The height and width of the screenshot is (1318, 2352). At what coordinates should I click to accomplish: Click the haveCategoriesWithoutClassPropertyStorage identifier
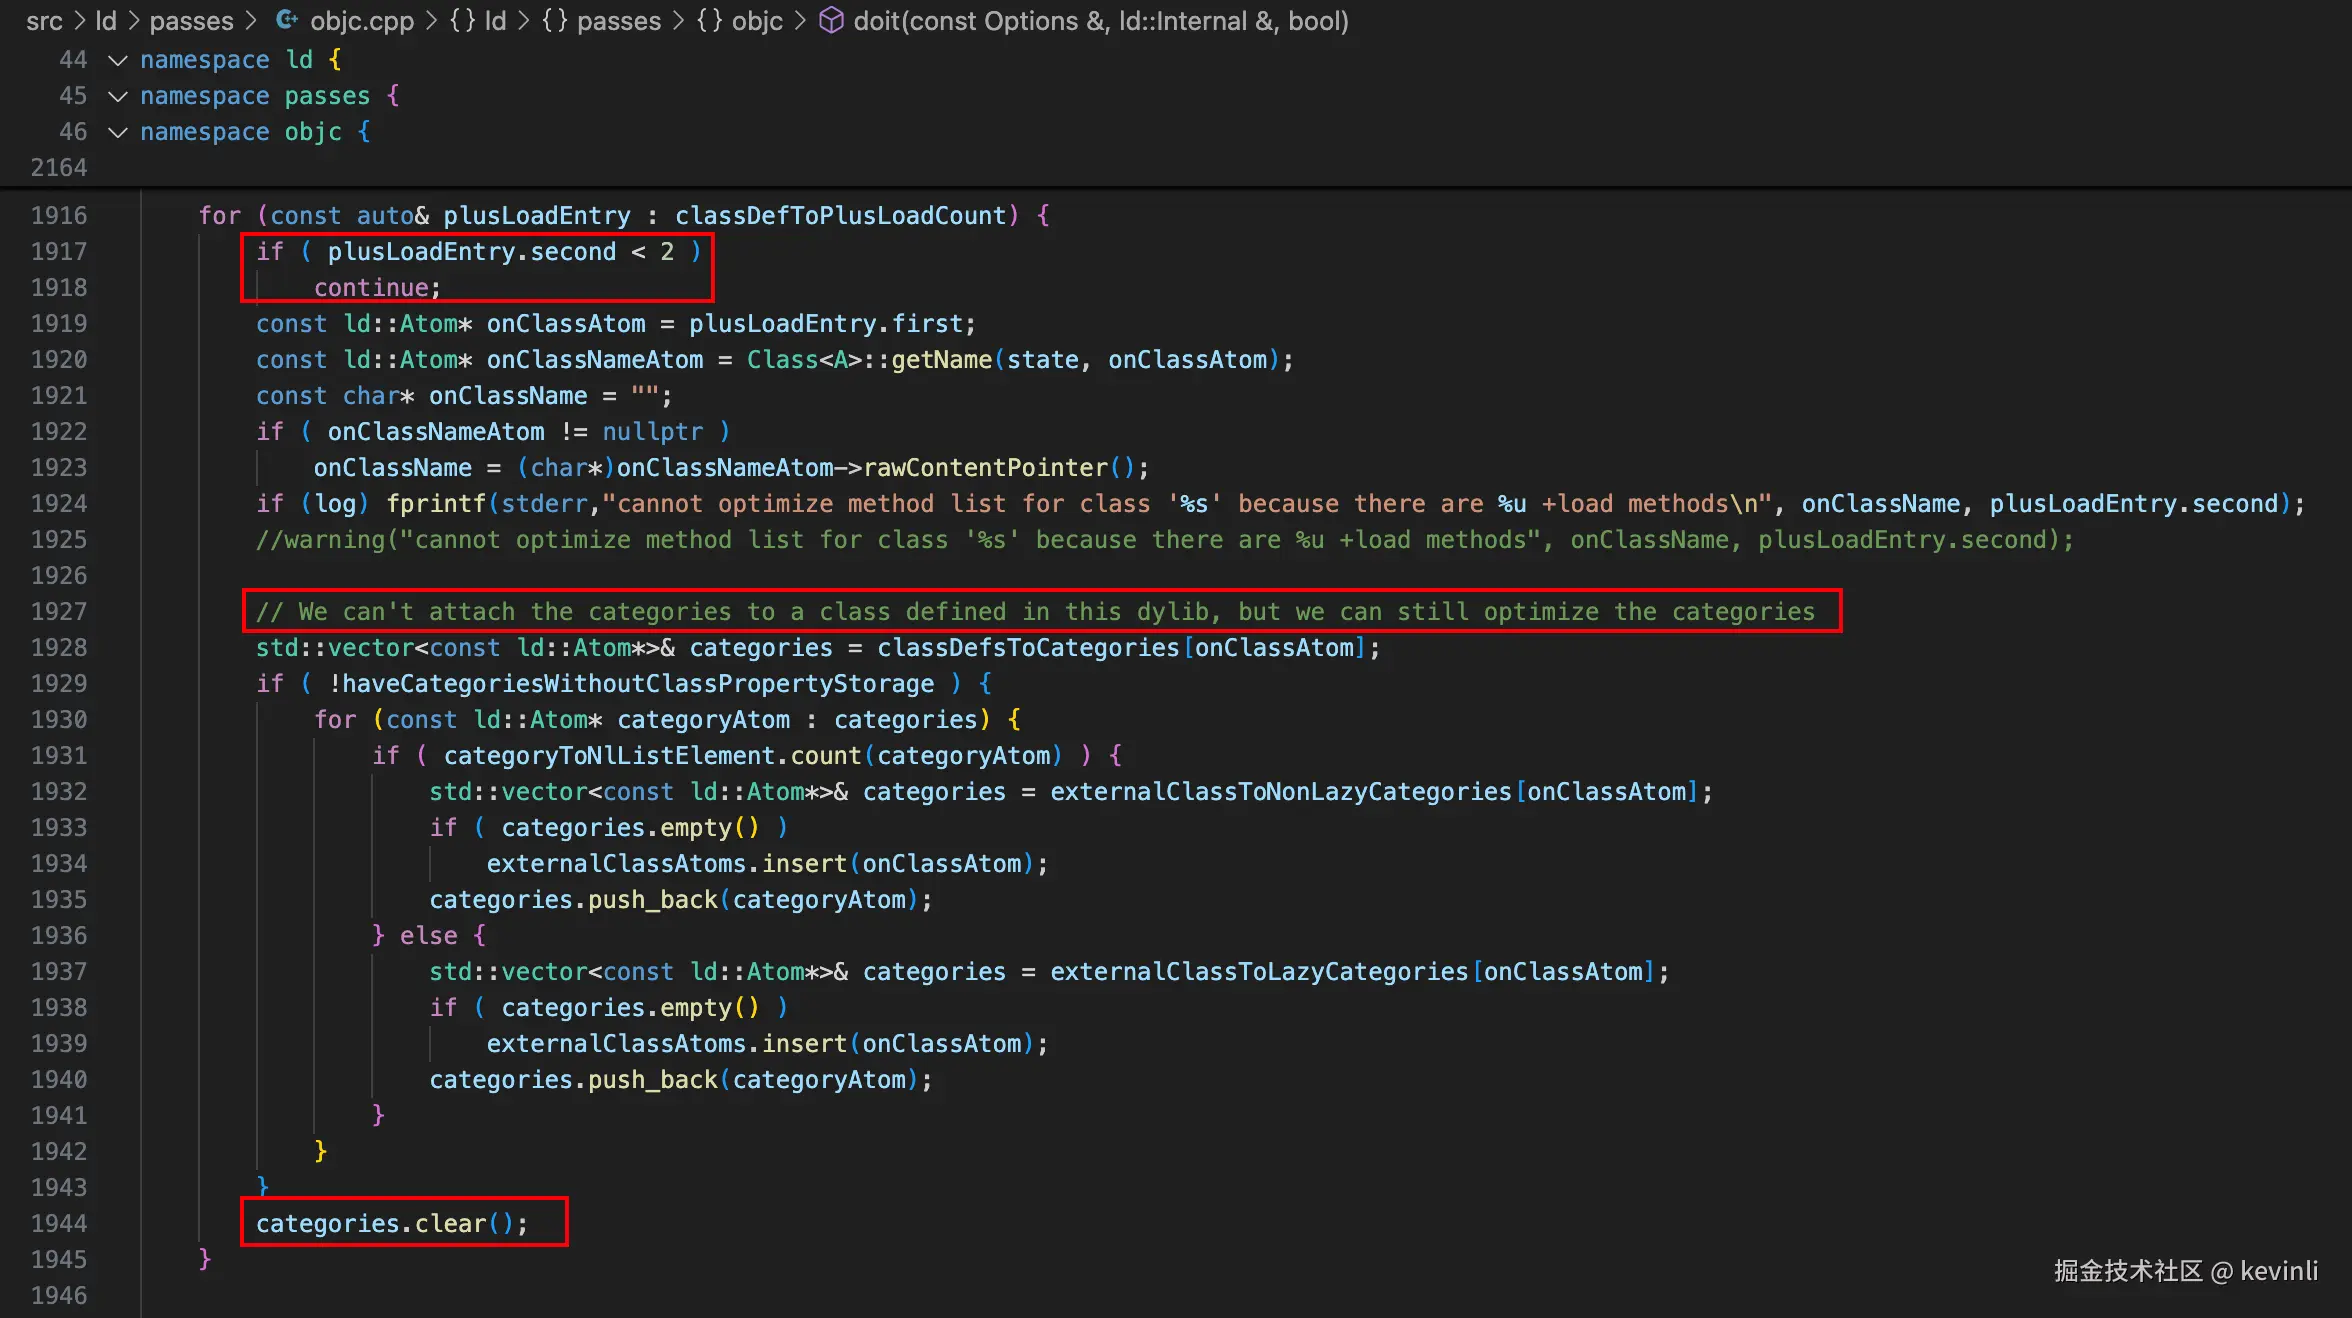pyautogui.click(x=638, y=683)
